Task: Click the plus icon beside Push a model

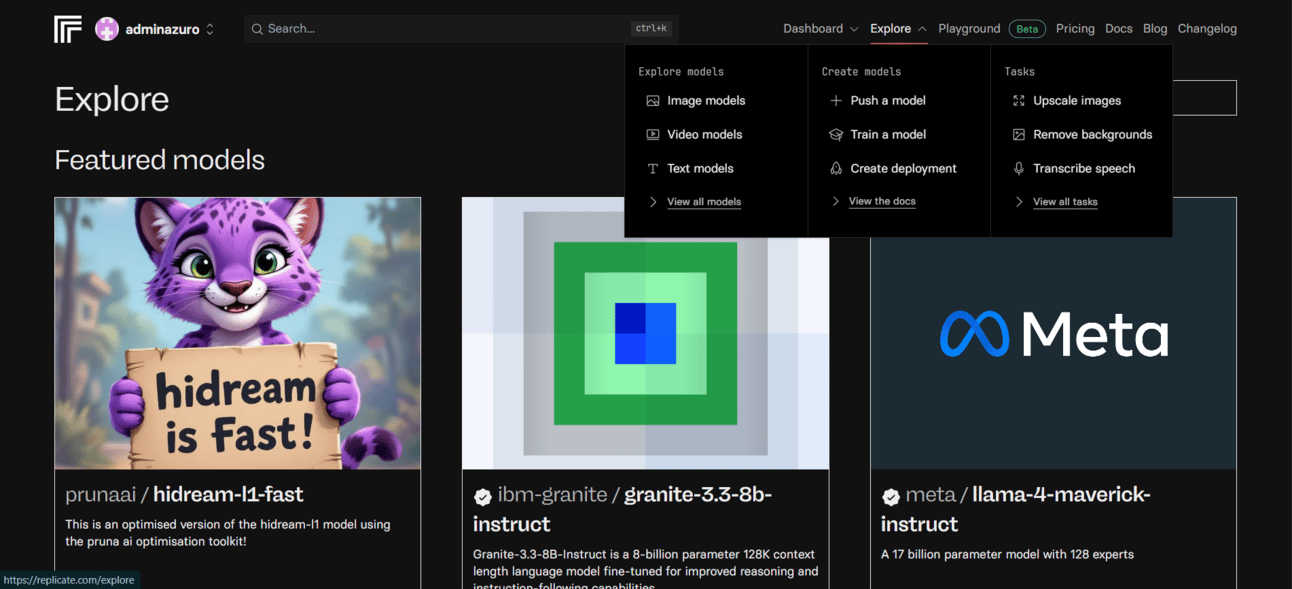Action: click(836, 101)
